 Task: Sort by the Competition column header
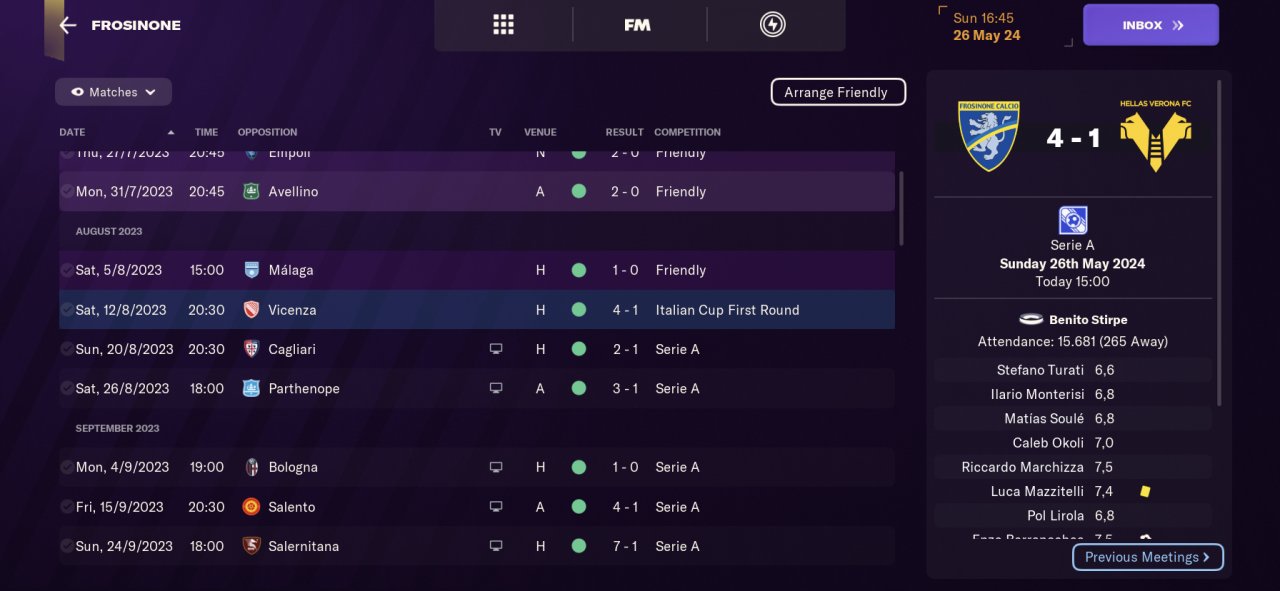(x=687, y=132)
